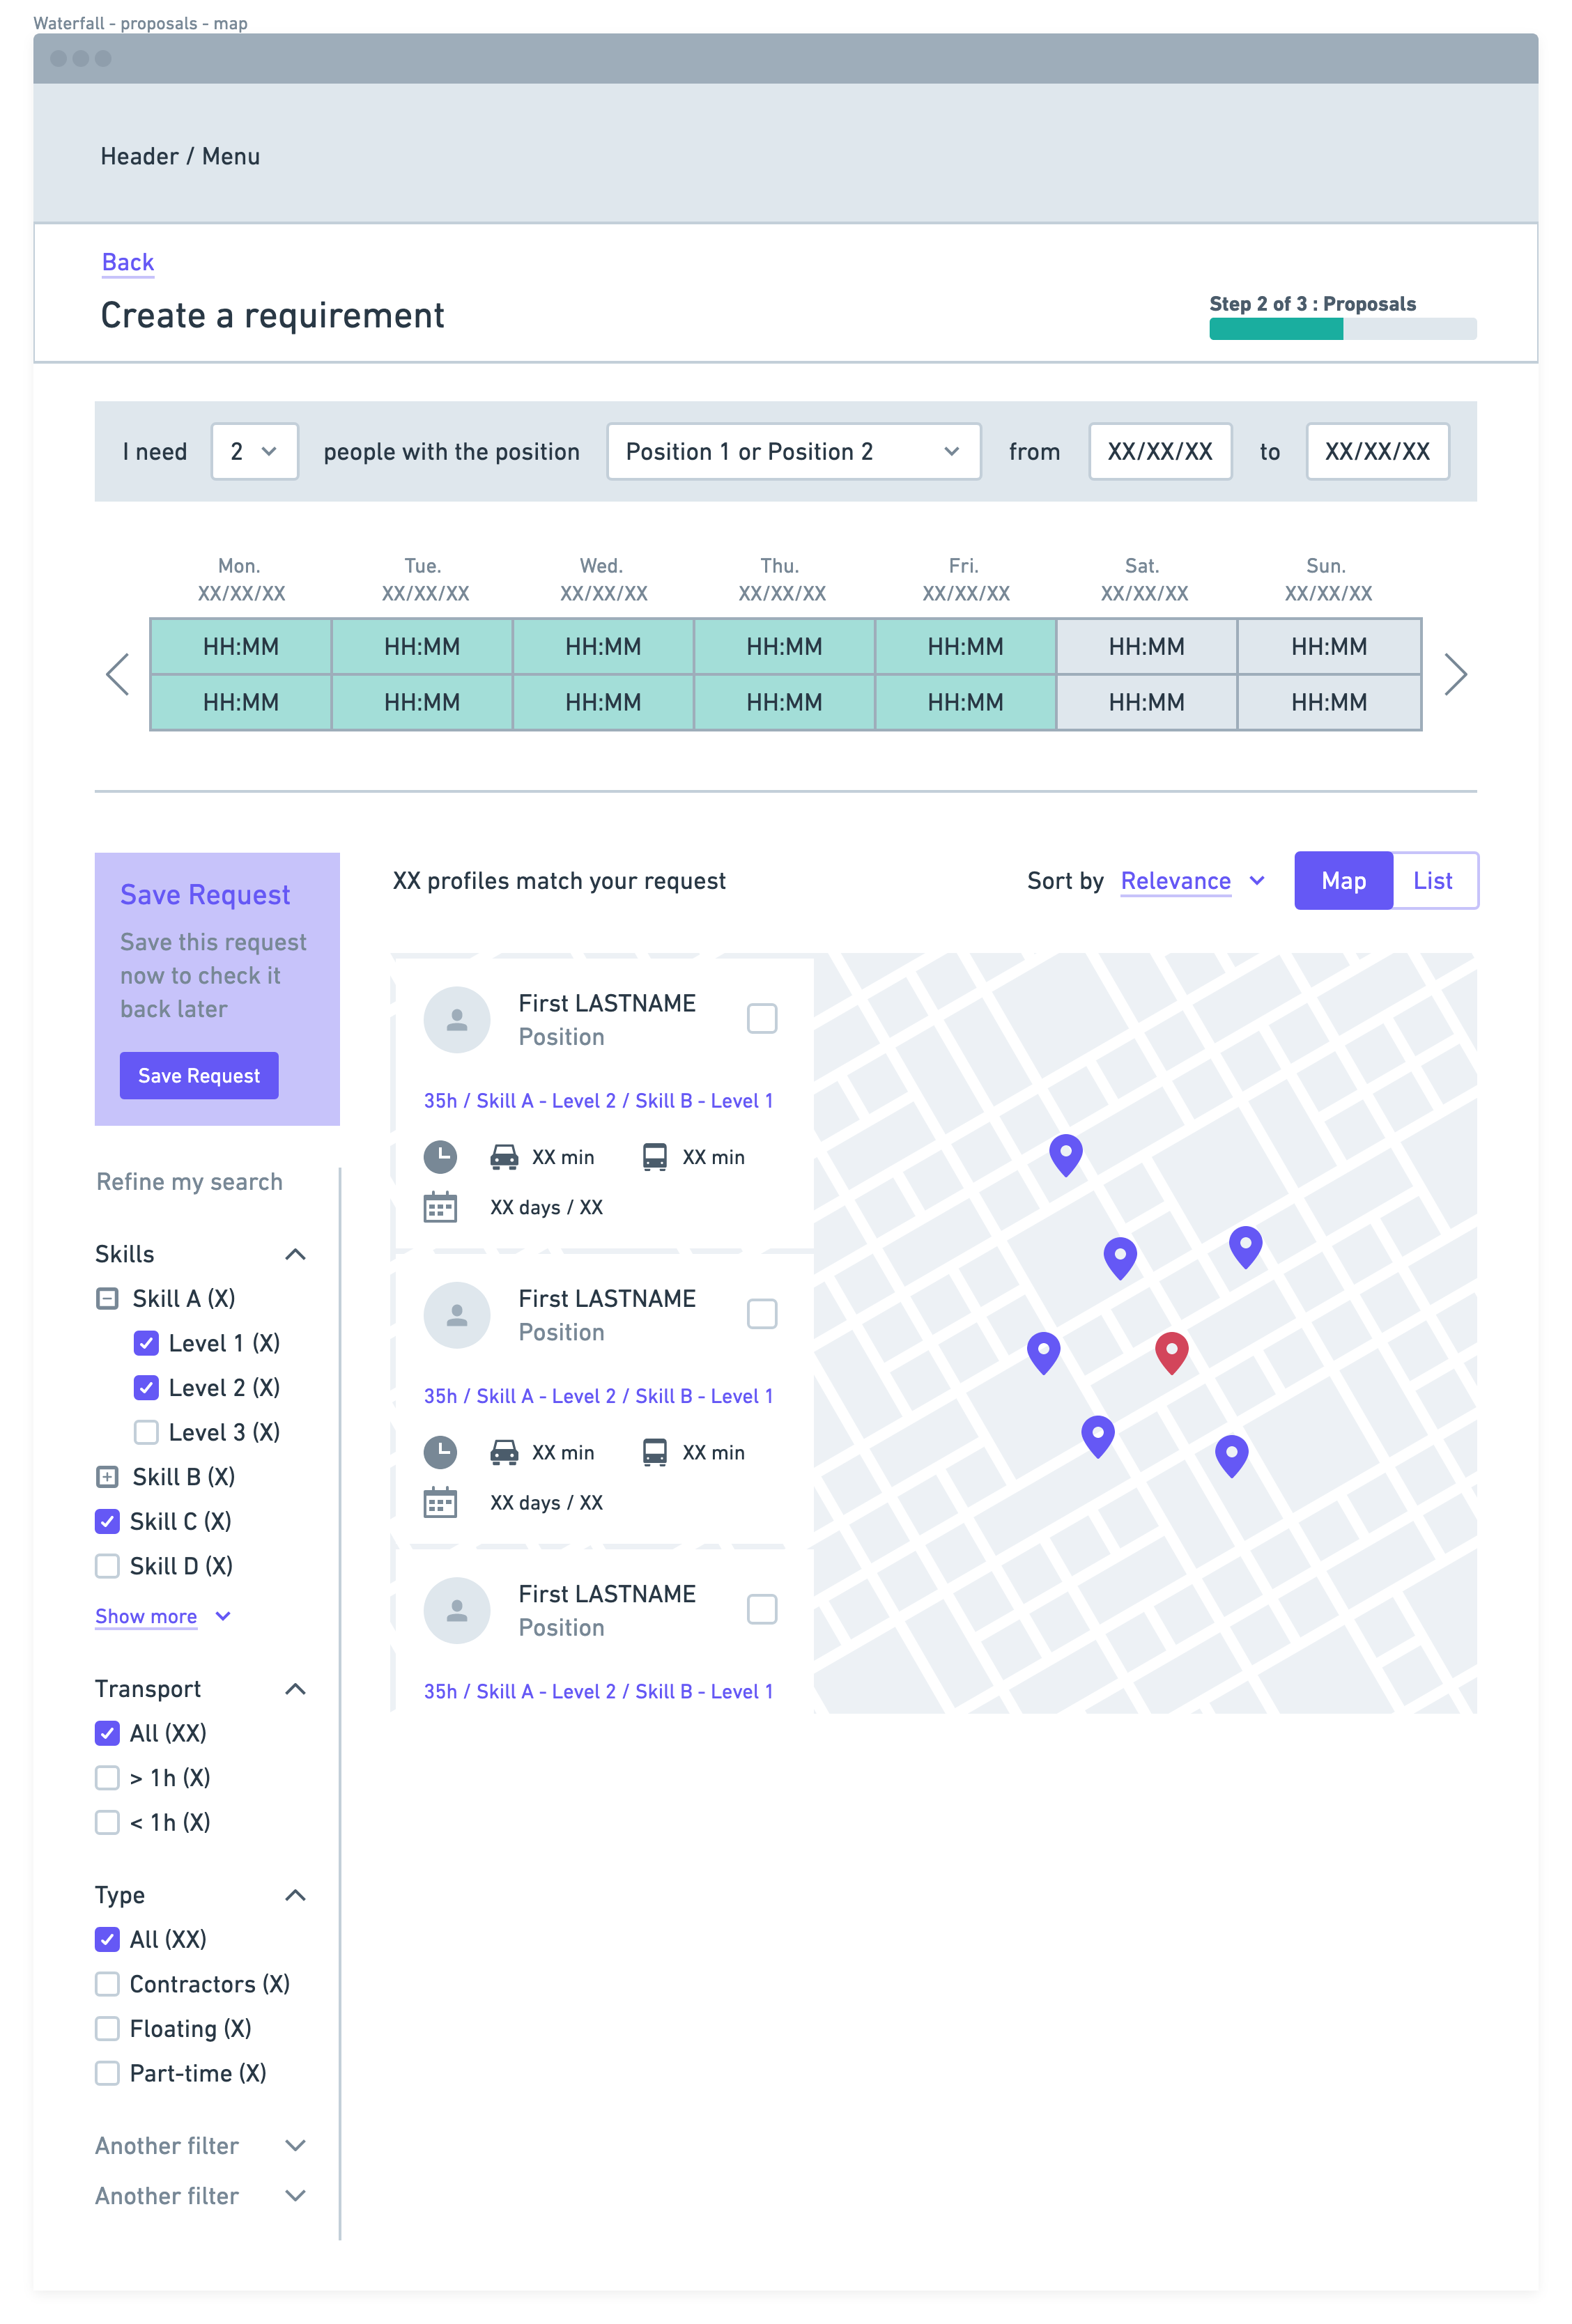Click calendar icon in second profile card
This screenshot has height=2324, width=1572.
[440, 1502]
